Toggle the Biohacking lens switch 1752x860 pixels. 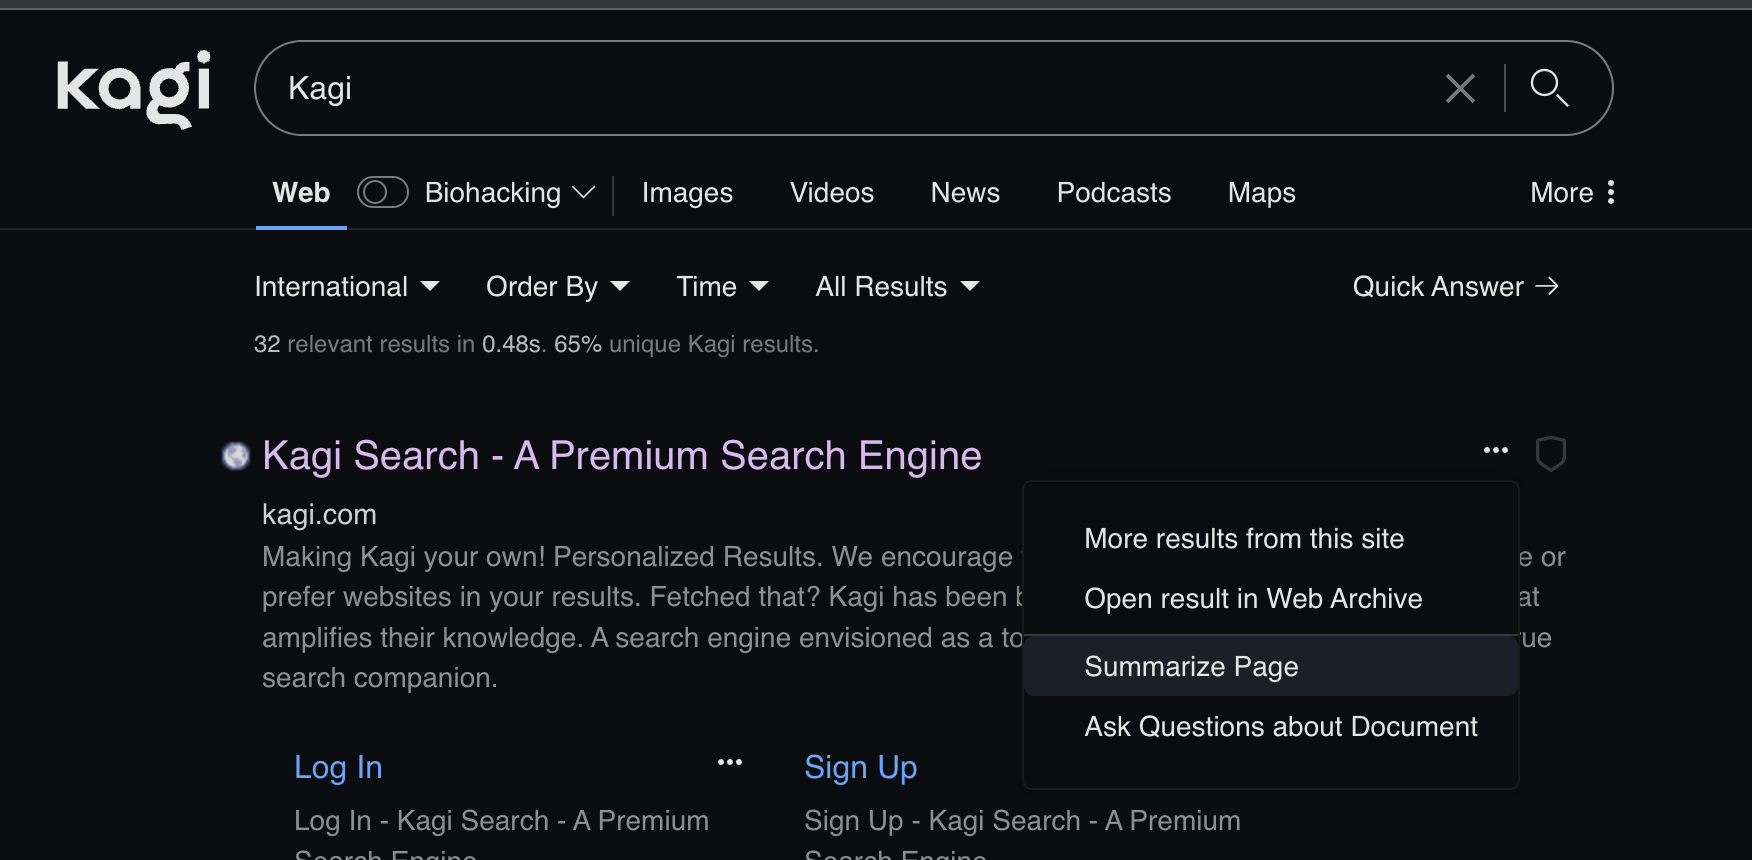click(x=382, y=192)
